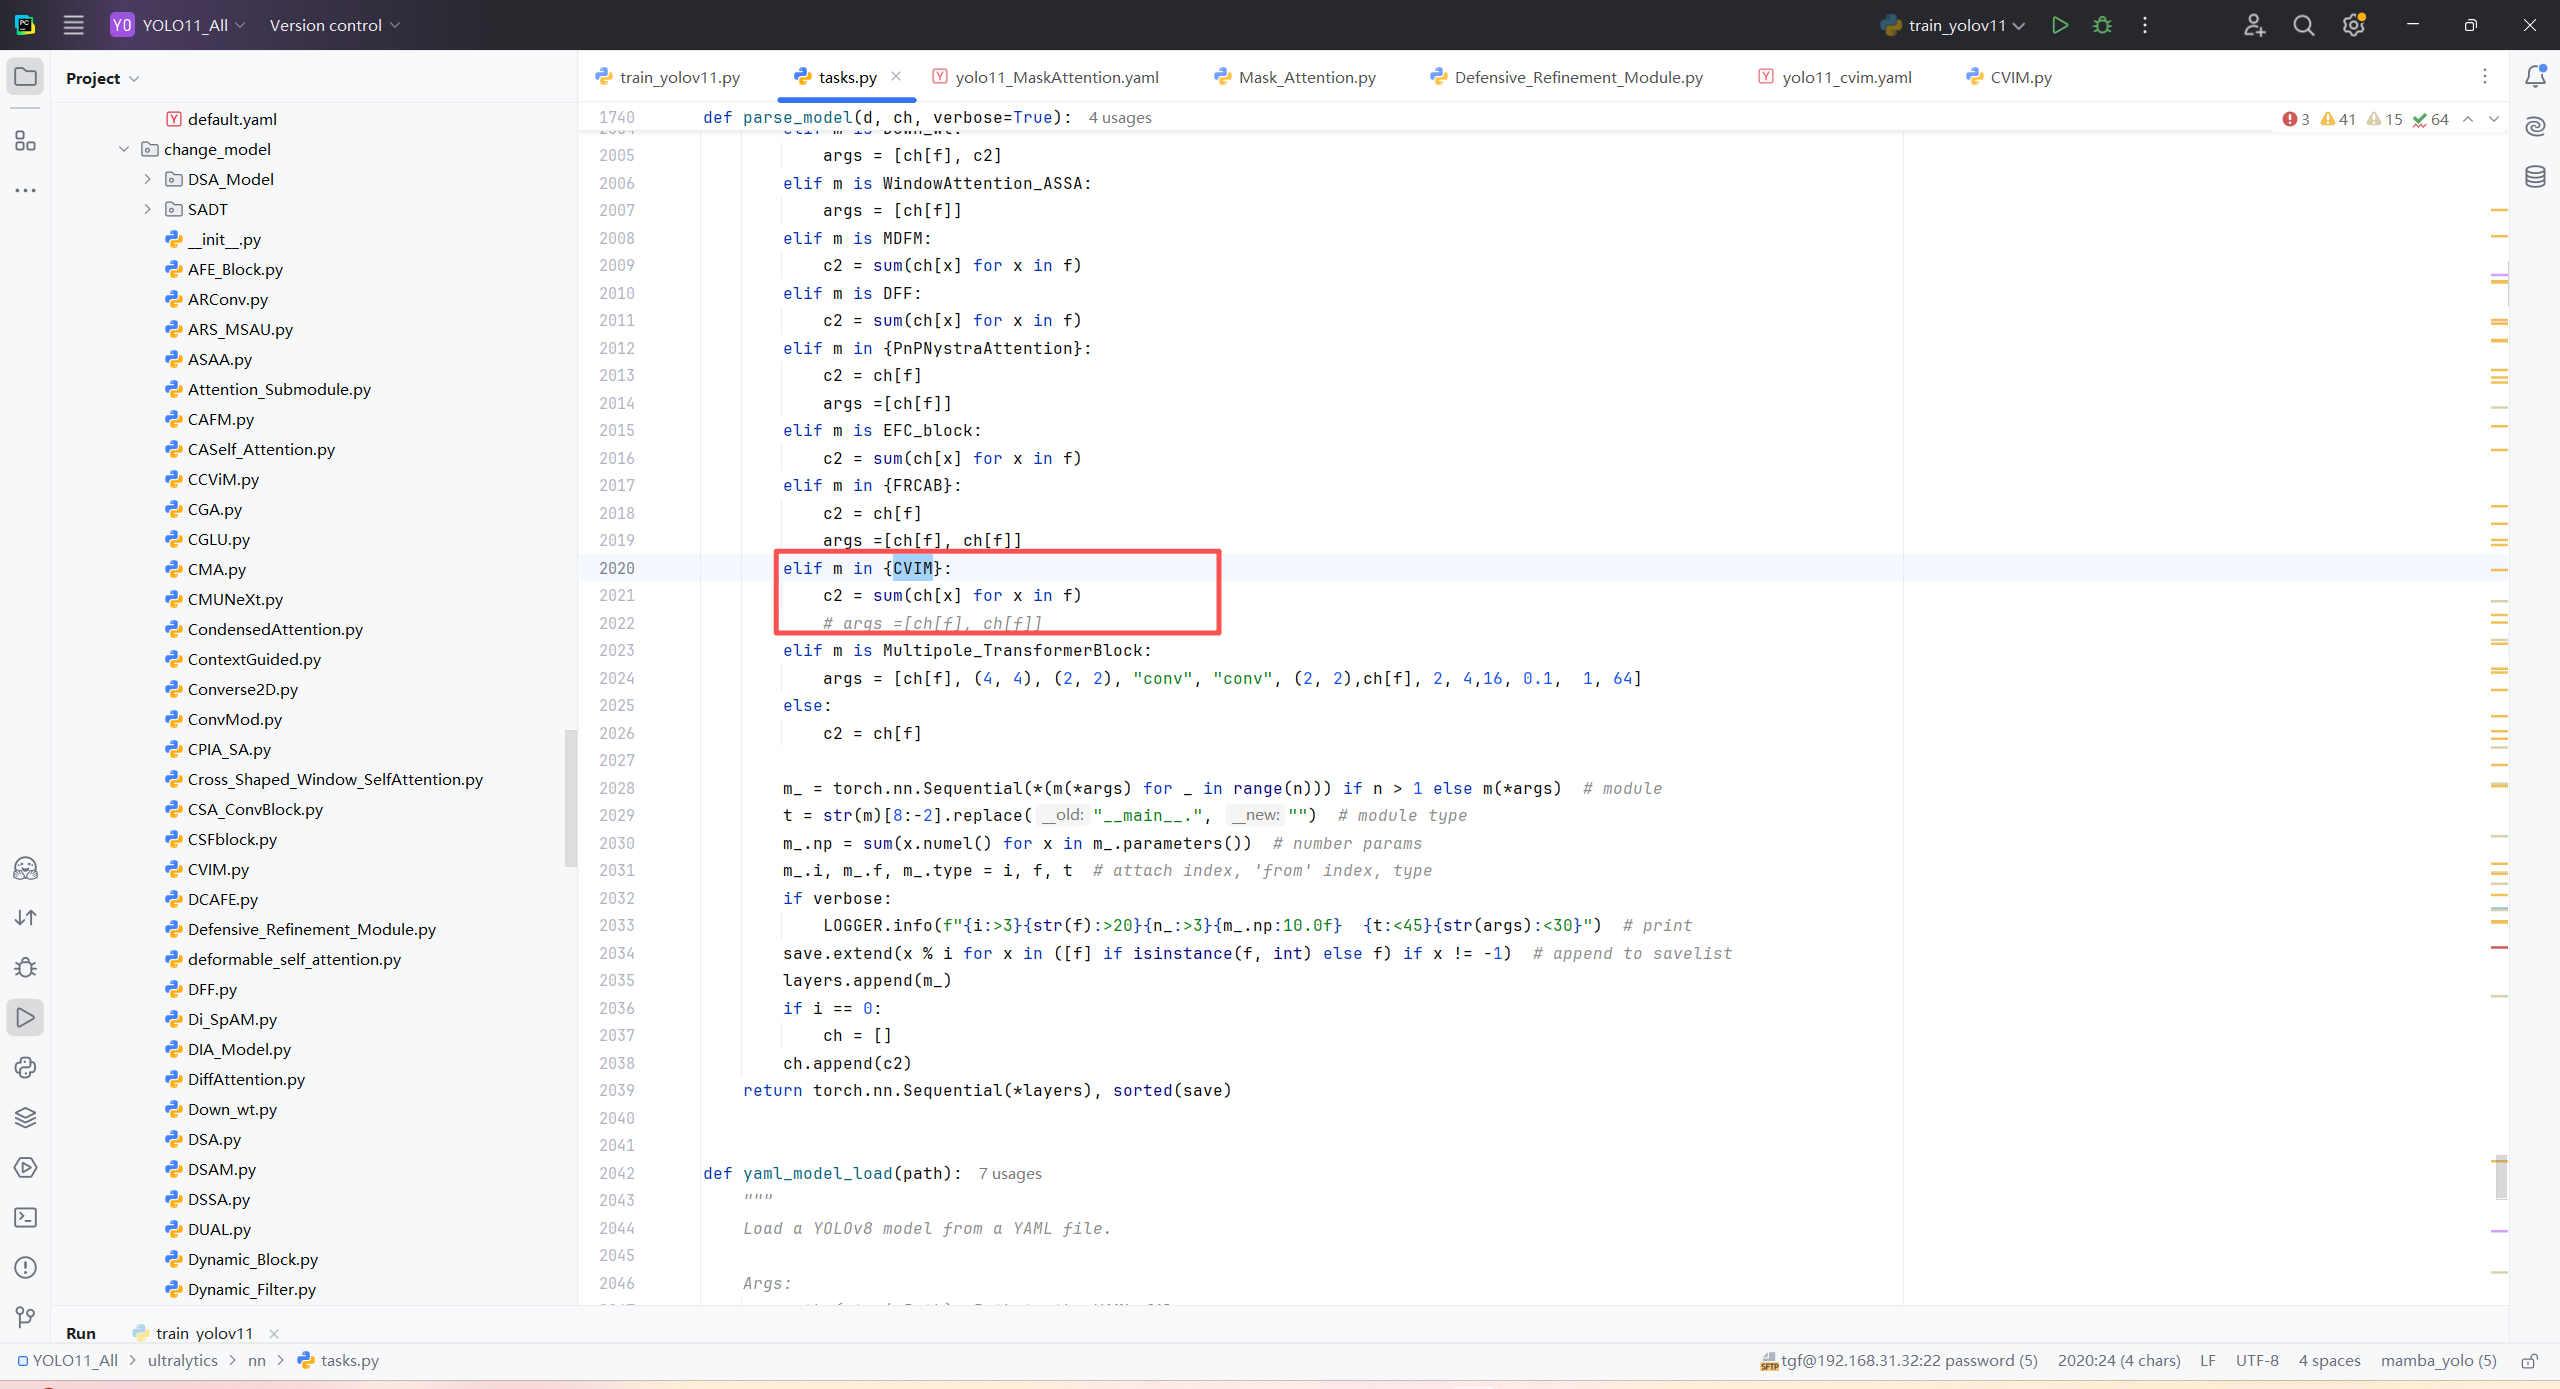Open the Python Packages layers icon
The height and width of the screenshot is (1389, 2560).
pos(26,1117)
